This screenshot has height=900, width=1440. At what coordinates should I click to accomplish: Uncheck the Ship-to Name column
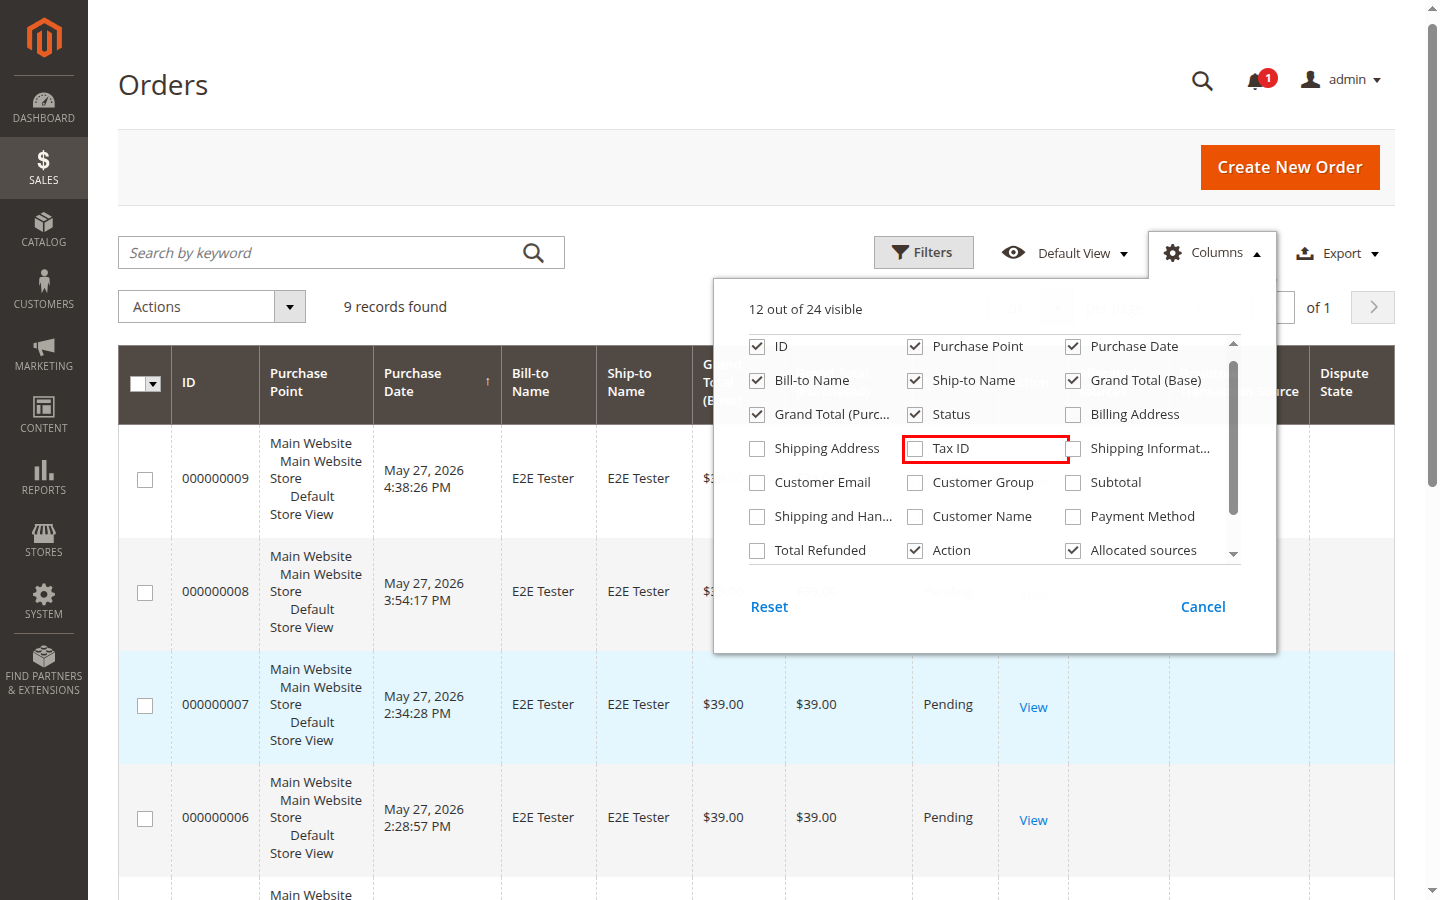click(915, 381)
